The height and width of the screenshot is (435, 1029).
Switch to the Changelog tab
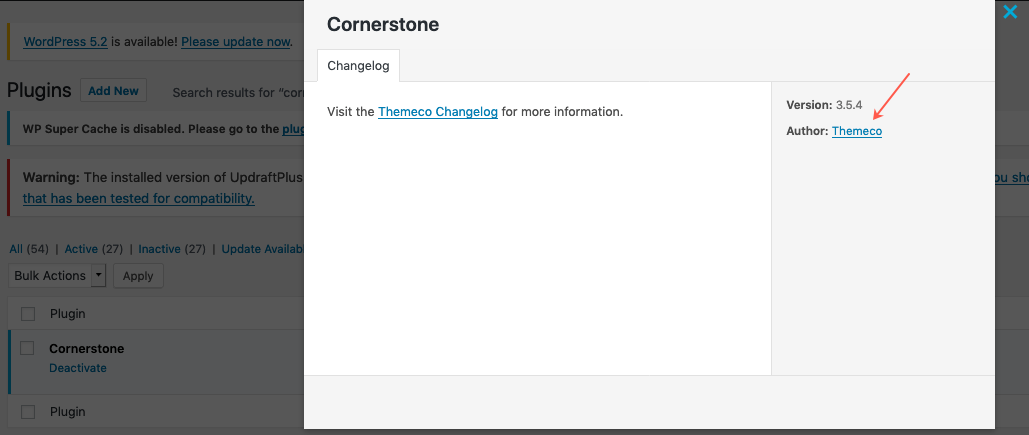(359, 66)
